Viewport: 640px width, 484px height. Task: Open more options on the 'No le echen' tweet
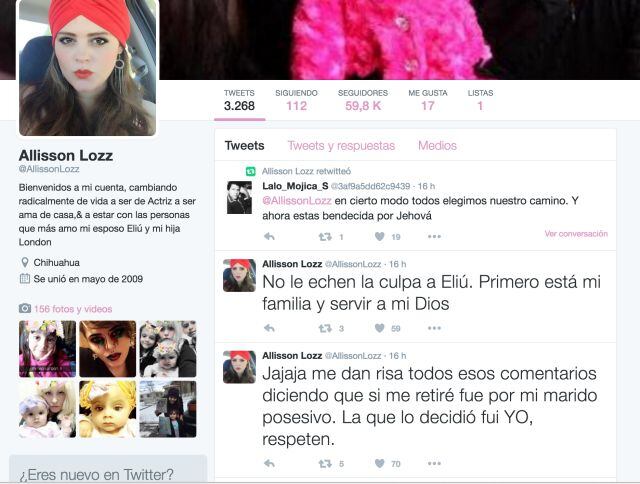point(434,328)
